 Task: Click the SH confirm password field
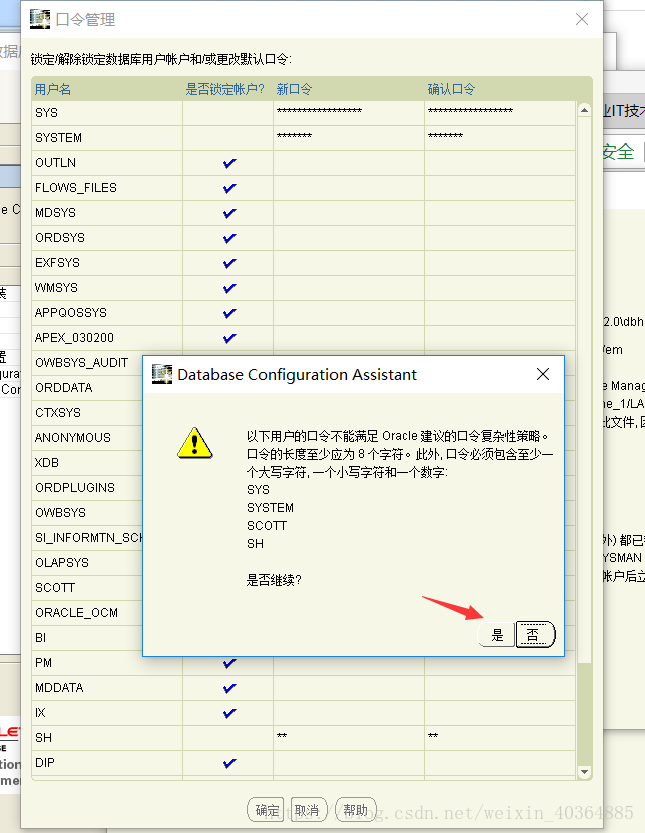pos(500,738)
